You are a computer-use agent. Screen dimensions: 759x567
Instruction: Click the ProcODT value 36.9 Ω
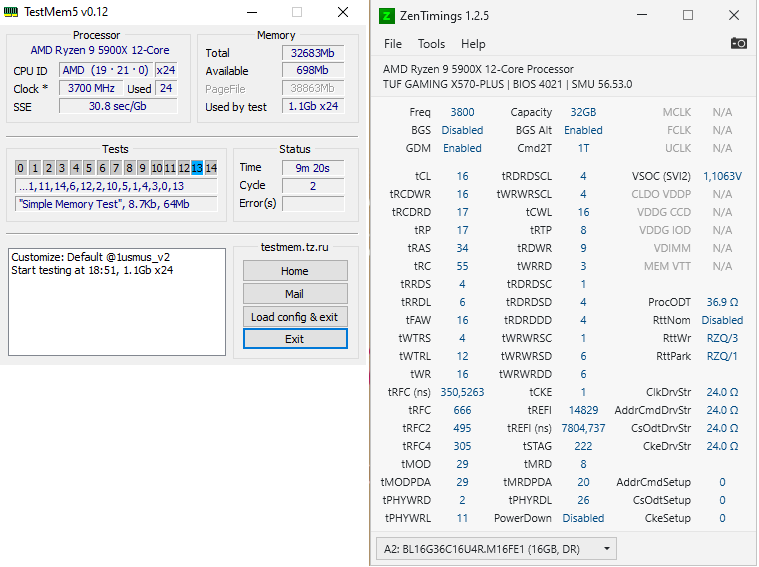[722, 302]
